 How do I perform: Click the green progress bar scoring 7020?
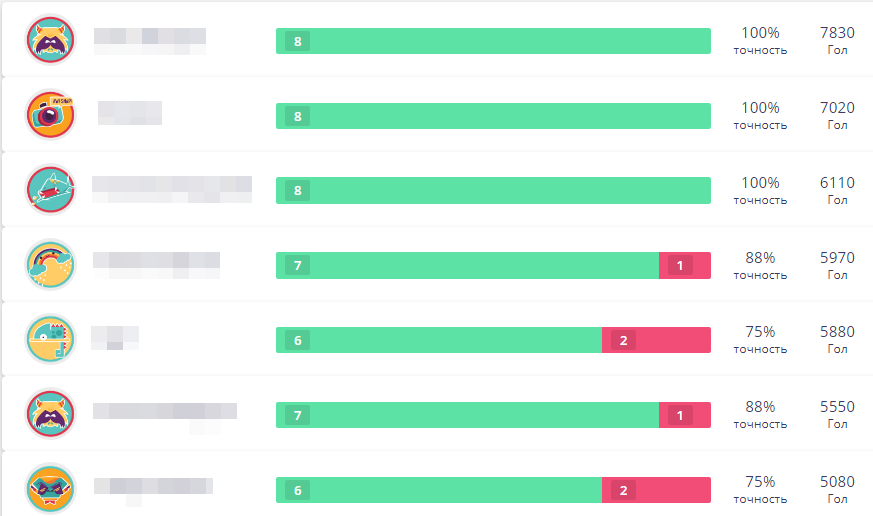[493, 116]
